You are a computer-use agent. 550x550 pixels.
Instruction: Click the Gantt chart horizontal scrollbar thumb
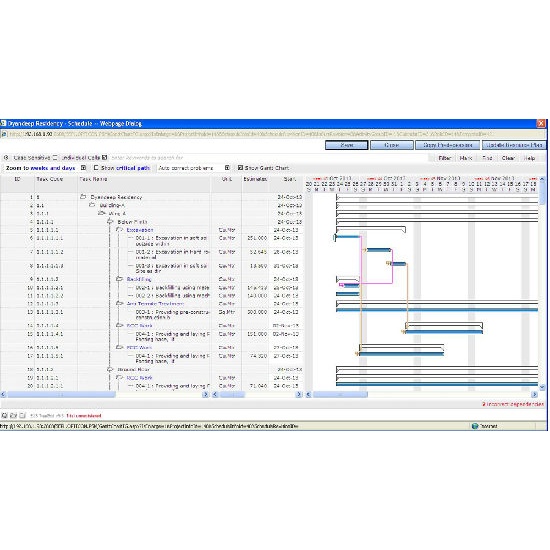[x=340, y=395]
